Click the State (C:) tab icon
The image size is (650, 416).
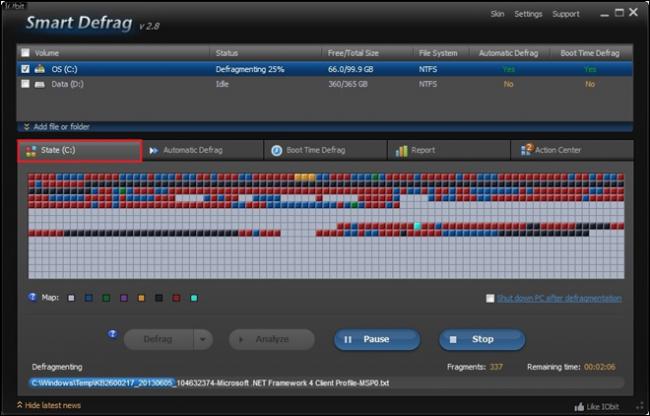[31, 151]
